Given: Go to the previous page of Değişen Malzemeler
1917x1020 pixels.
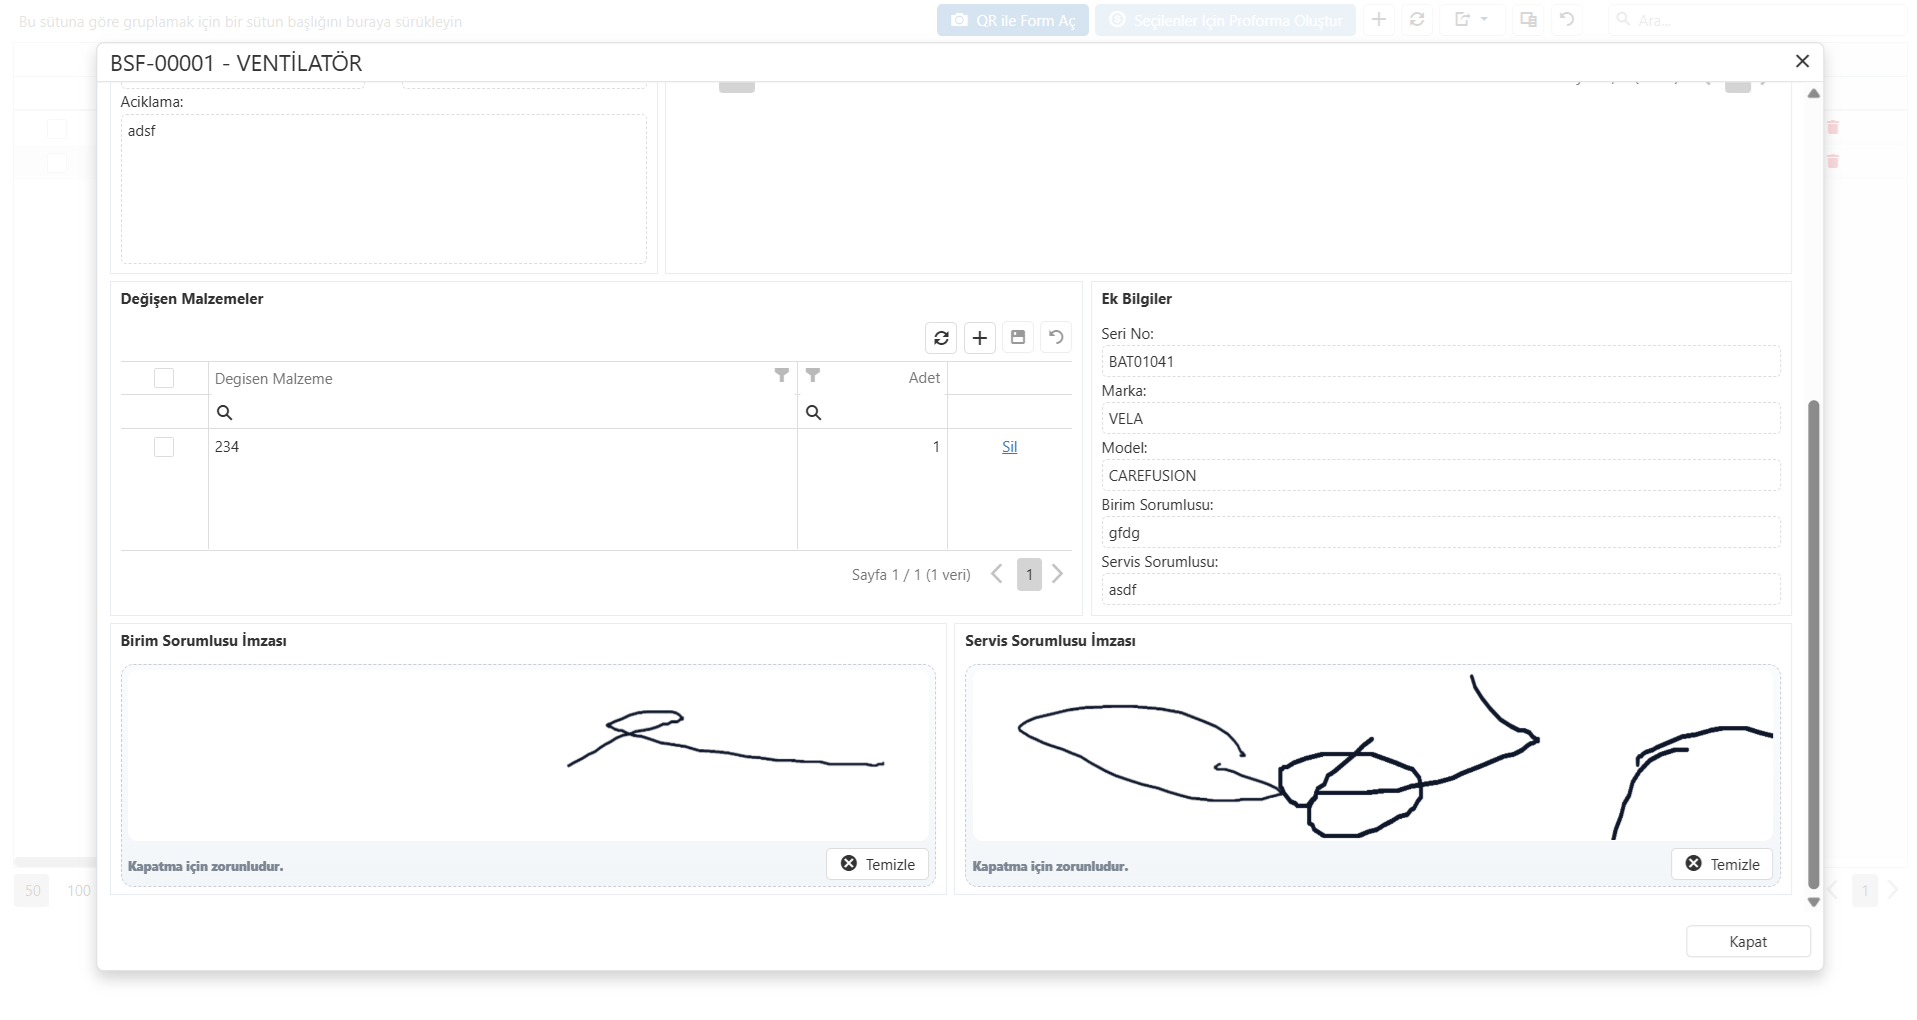Looking at the screenshot, I should 996,574.
